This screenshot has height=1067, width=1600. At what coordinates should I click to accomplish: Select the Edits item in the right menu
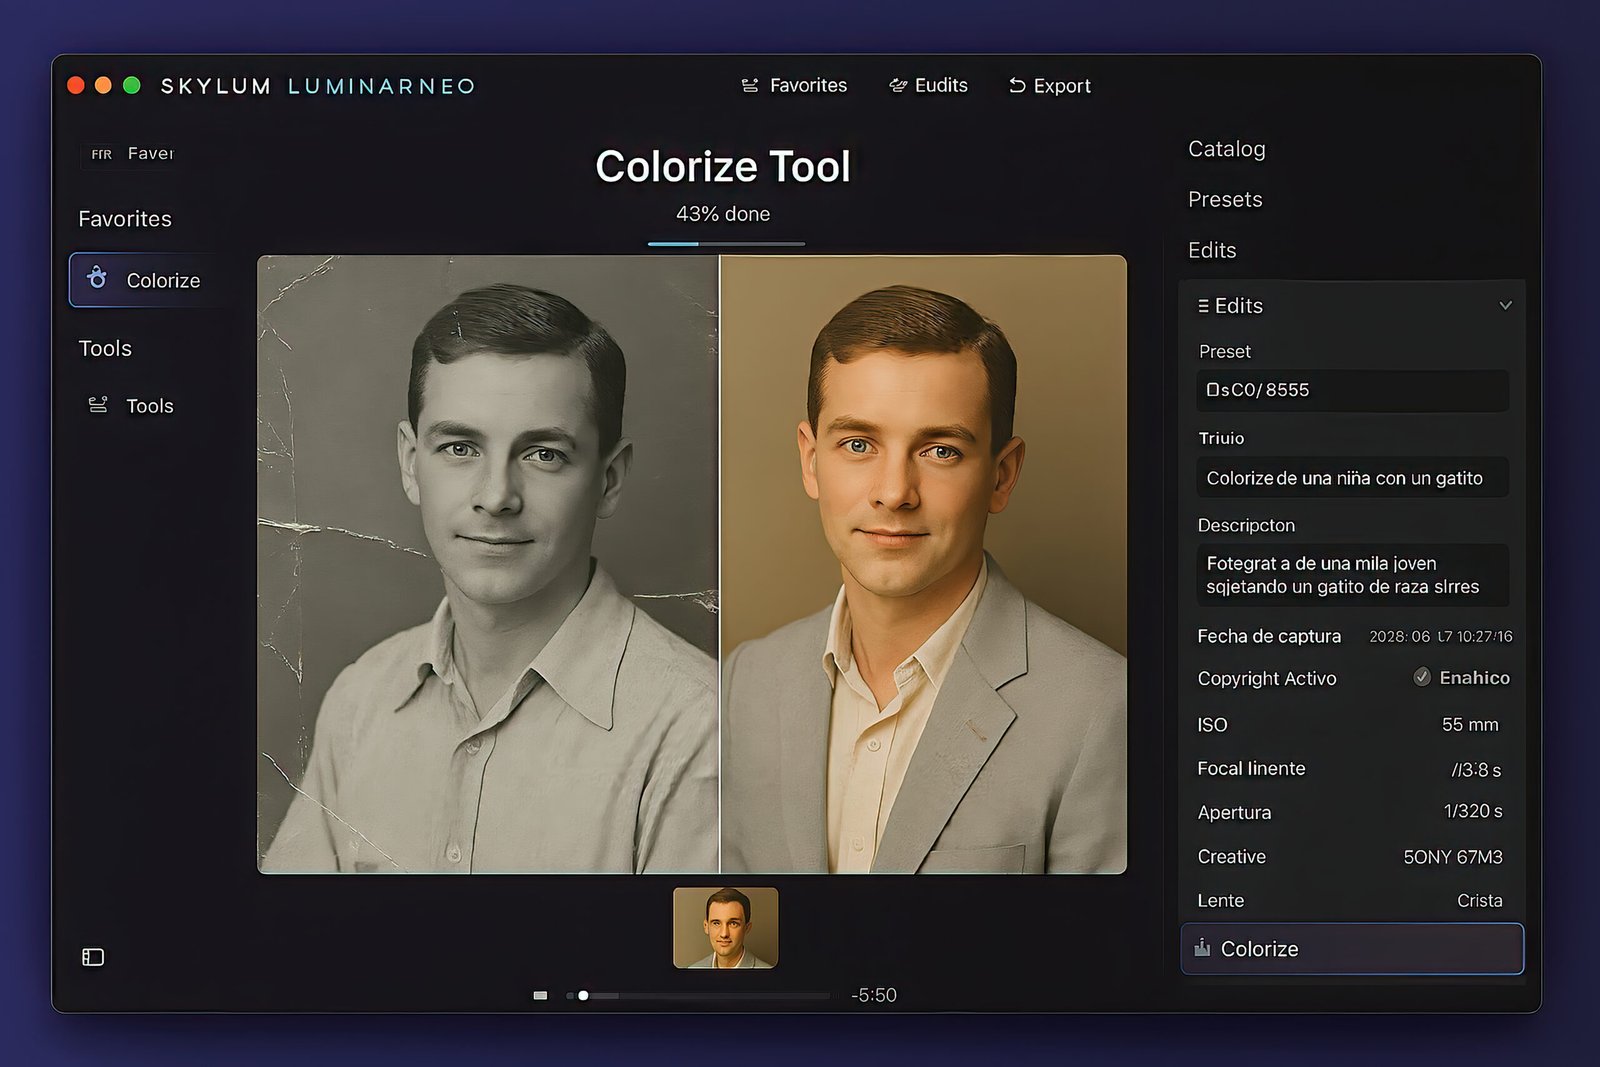1212,250
